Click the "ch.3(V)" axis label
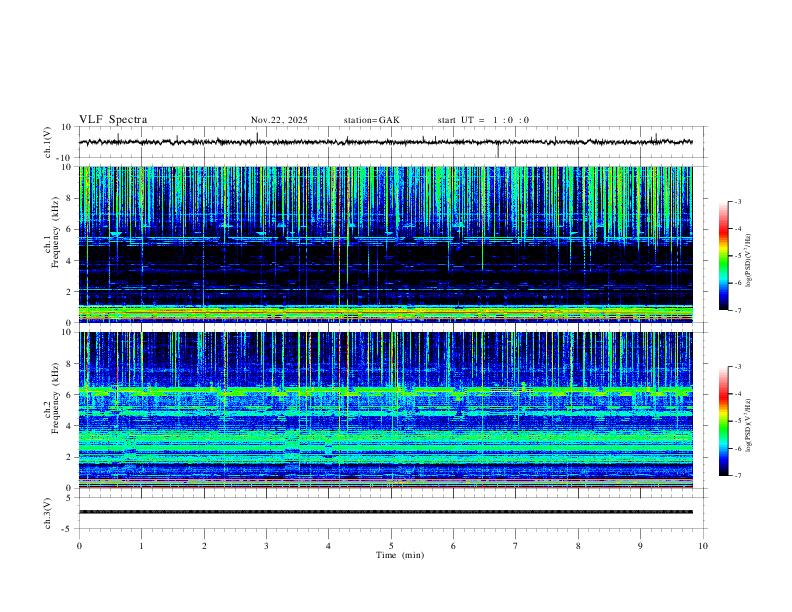This screenshot has width=792, height=612. [48, 513]
